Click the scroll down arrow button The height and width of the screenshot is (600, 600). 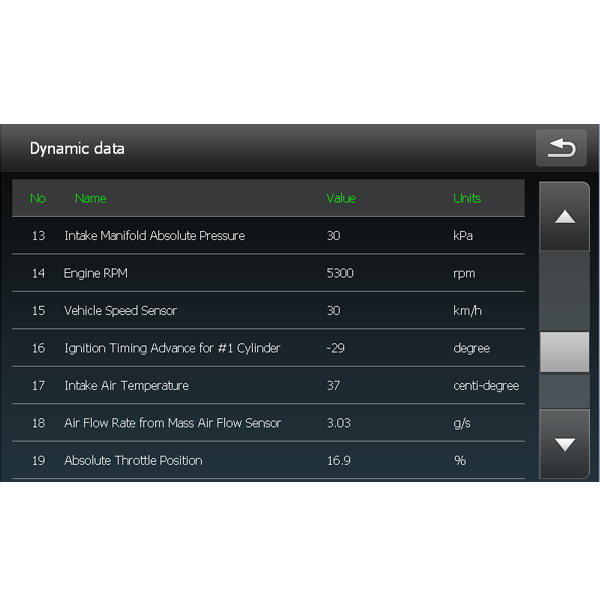[564, 444]
